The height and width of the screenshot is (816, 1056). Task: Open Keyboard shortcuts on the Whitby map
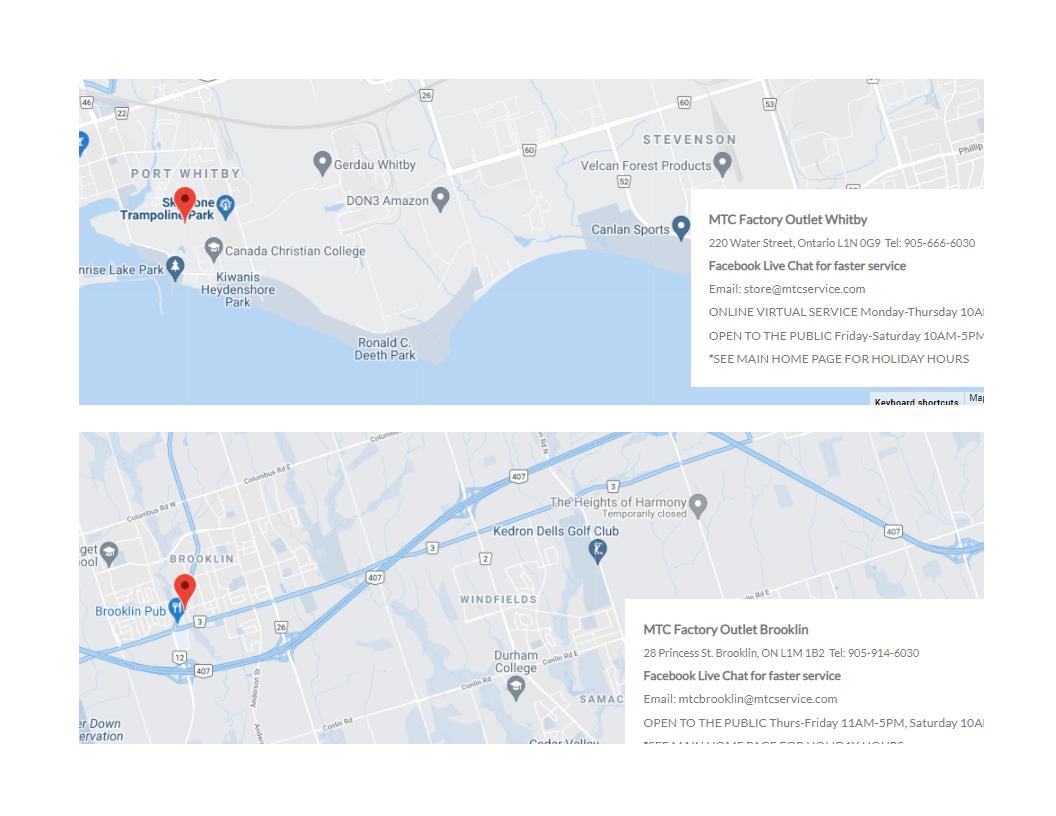[916, 401]
